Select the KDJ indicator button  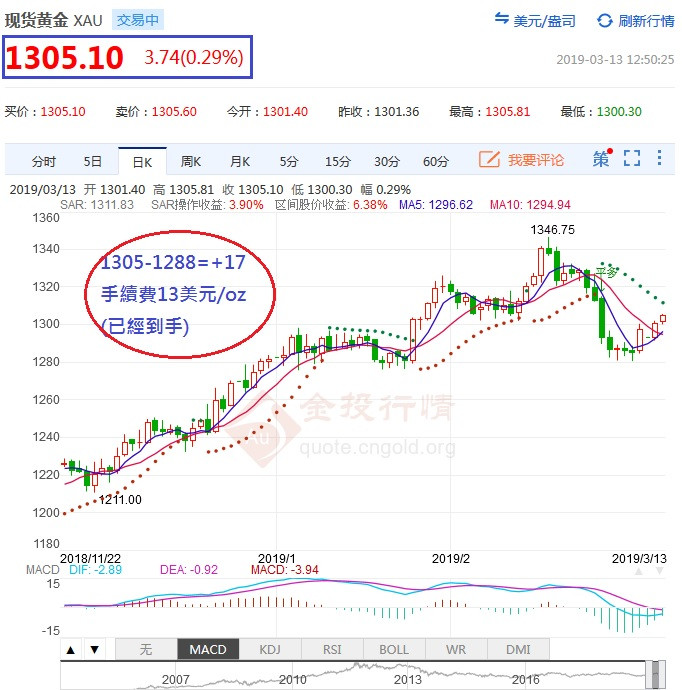coord(270,650)
